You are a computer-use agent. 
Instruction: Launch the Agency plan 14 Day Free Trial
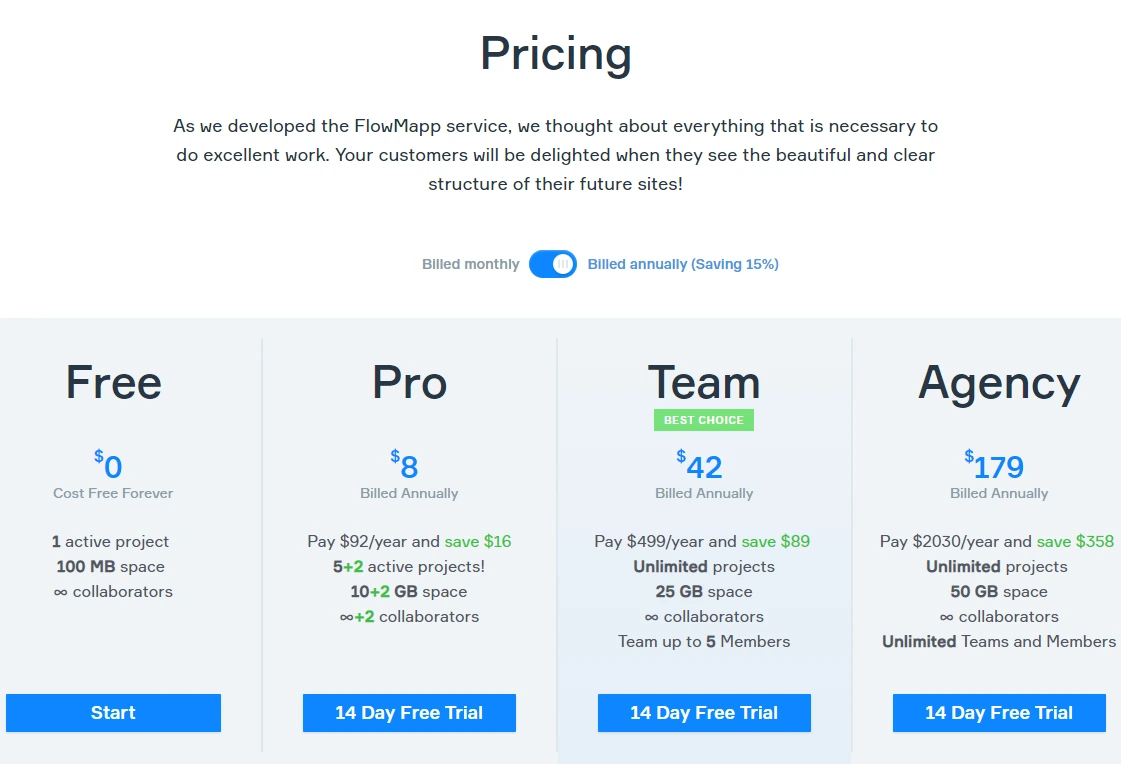pos(999,713)
